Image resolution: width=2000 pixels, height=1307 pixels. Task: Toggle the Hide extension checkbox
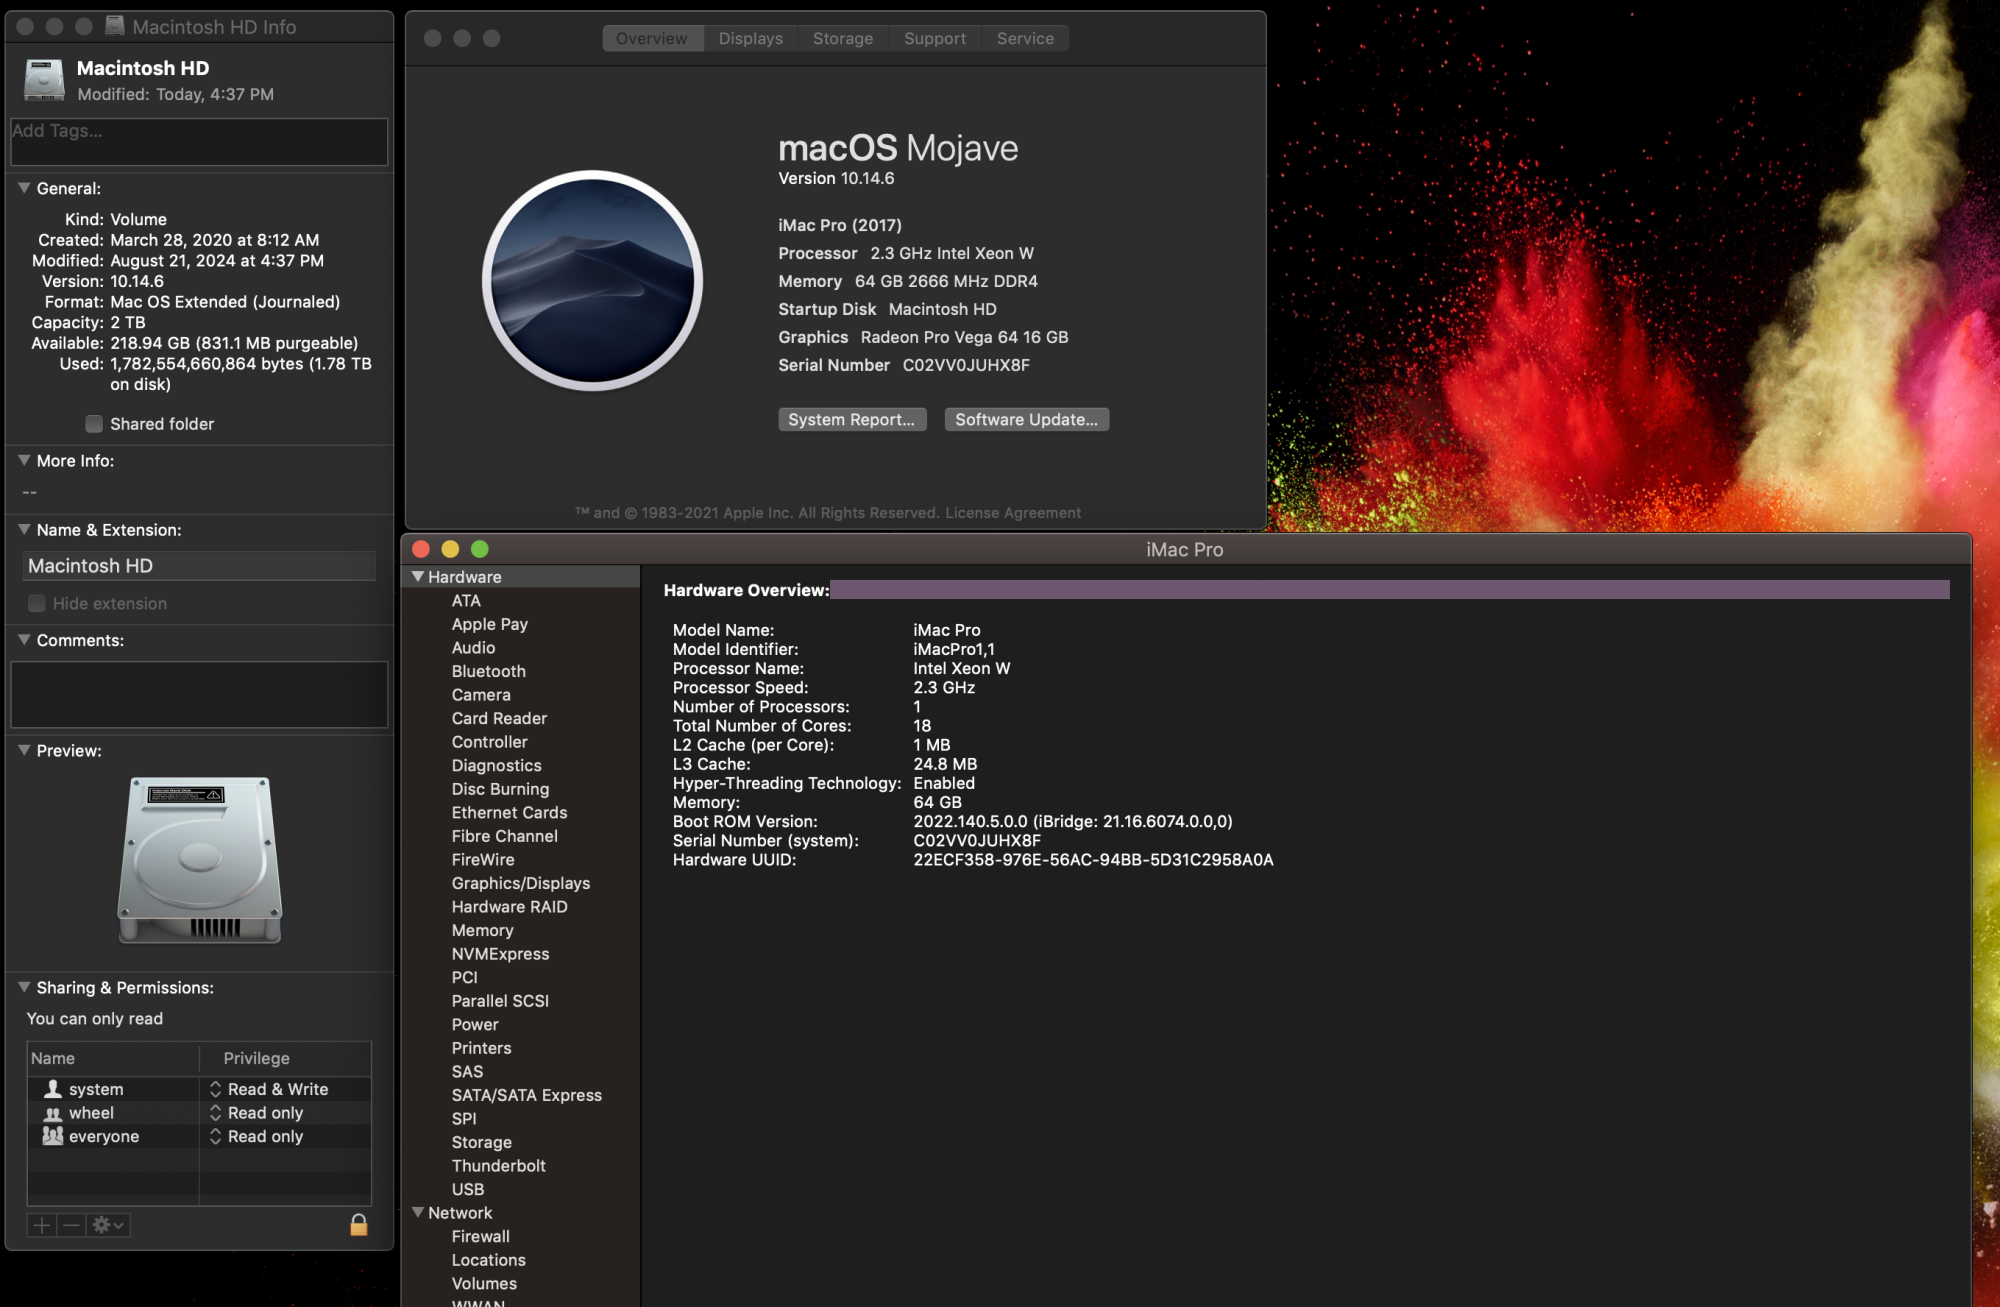pos(37,603)
